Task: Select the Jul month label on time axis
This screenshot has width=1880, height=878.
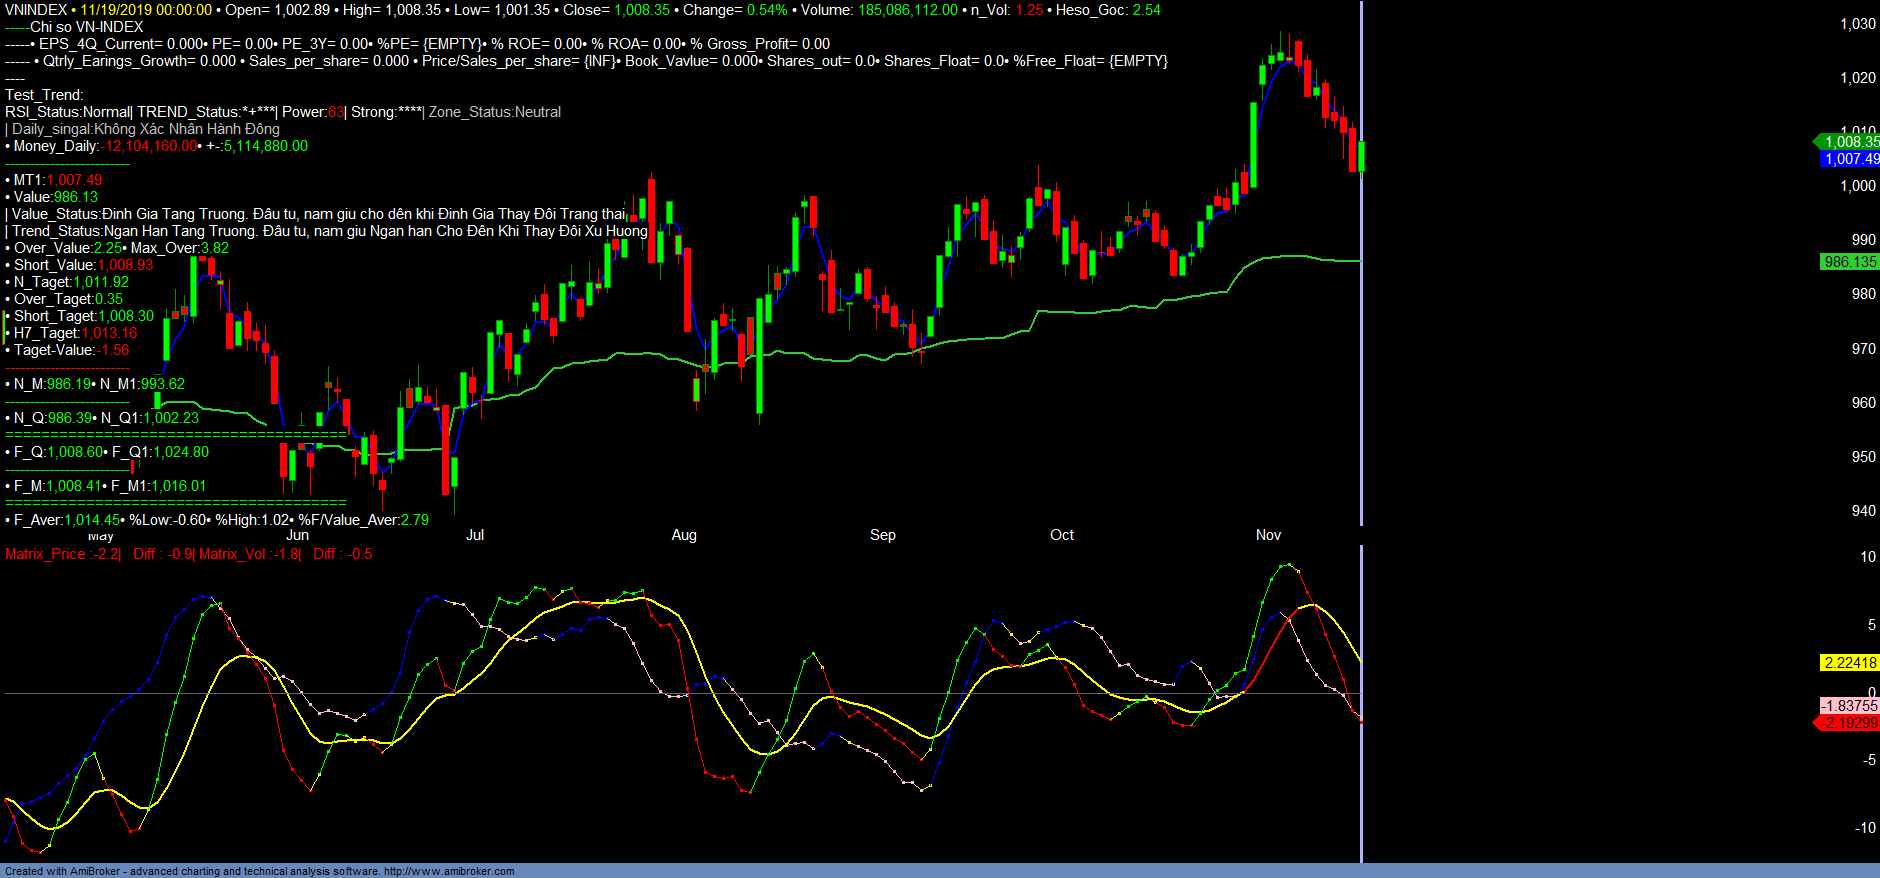Action: pyautogui.click(x=475, y=535)
